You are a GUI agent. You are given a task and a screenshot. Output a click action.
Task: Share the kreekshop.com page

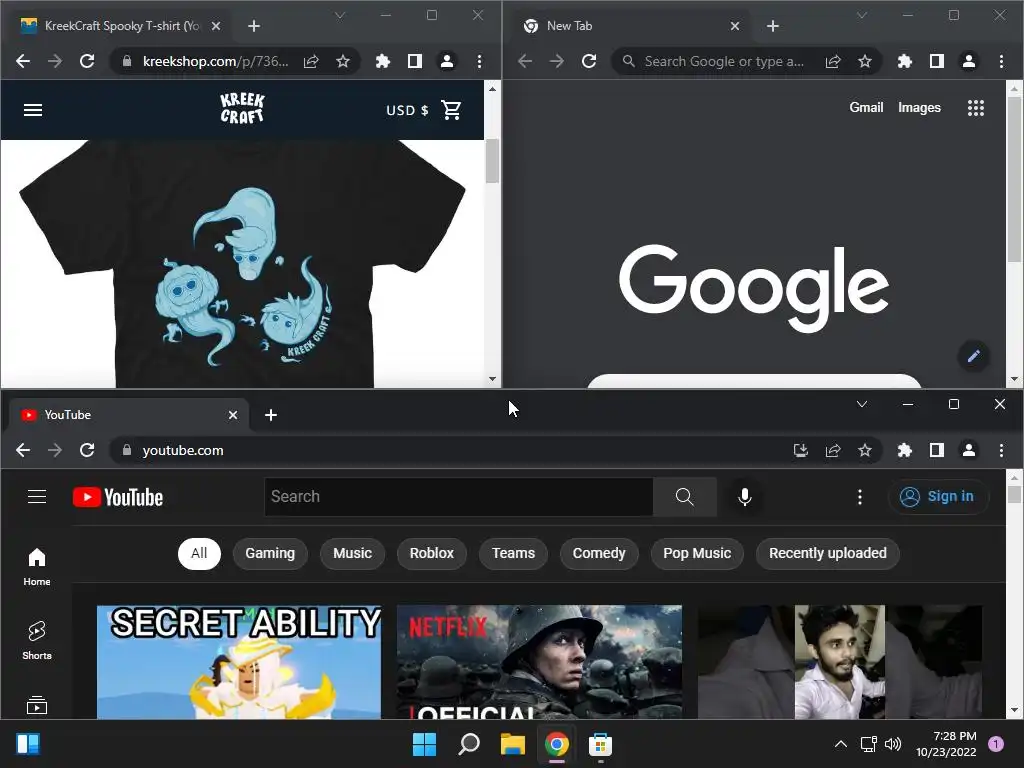pyautogui.click(x=312, y=61)
